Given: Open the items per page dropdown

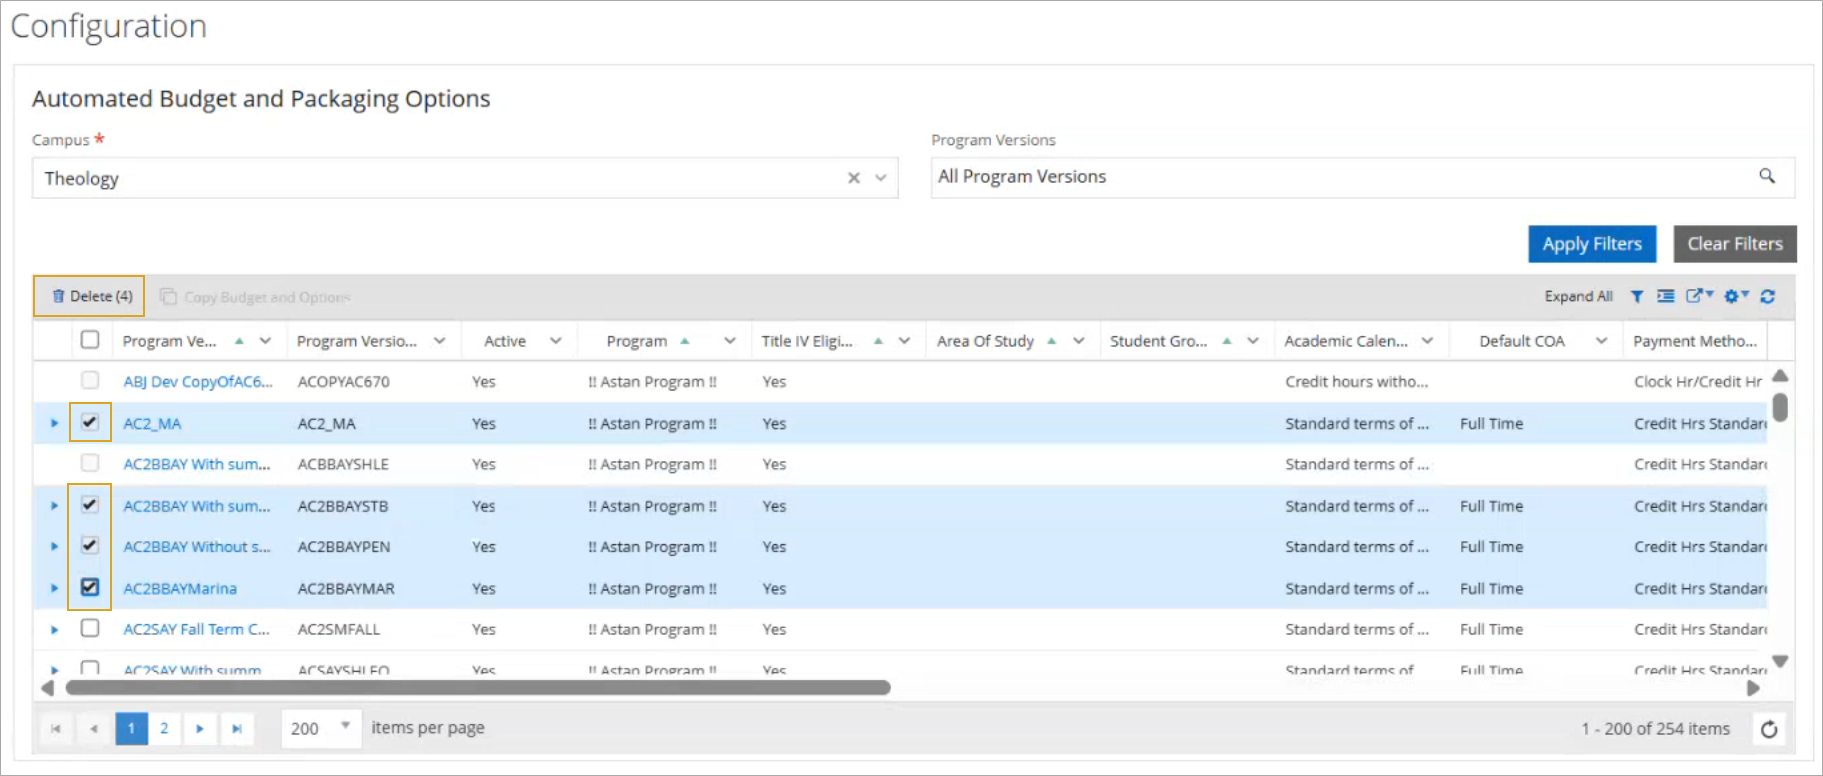Looking at the screenshot, I should [x=345, y=727].
